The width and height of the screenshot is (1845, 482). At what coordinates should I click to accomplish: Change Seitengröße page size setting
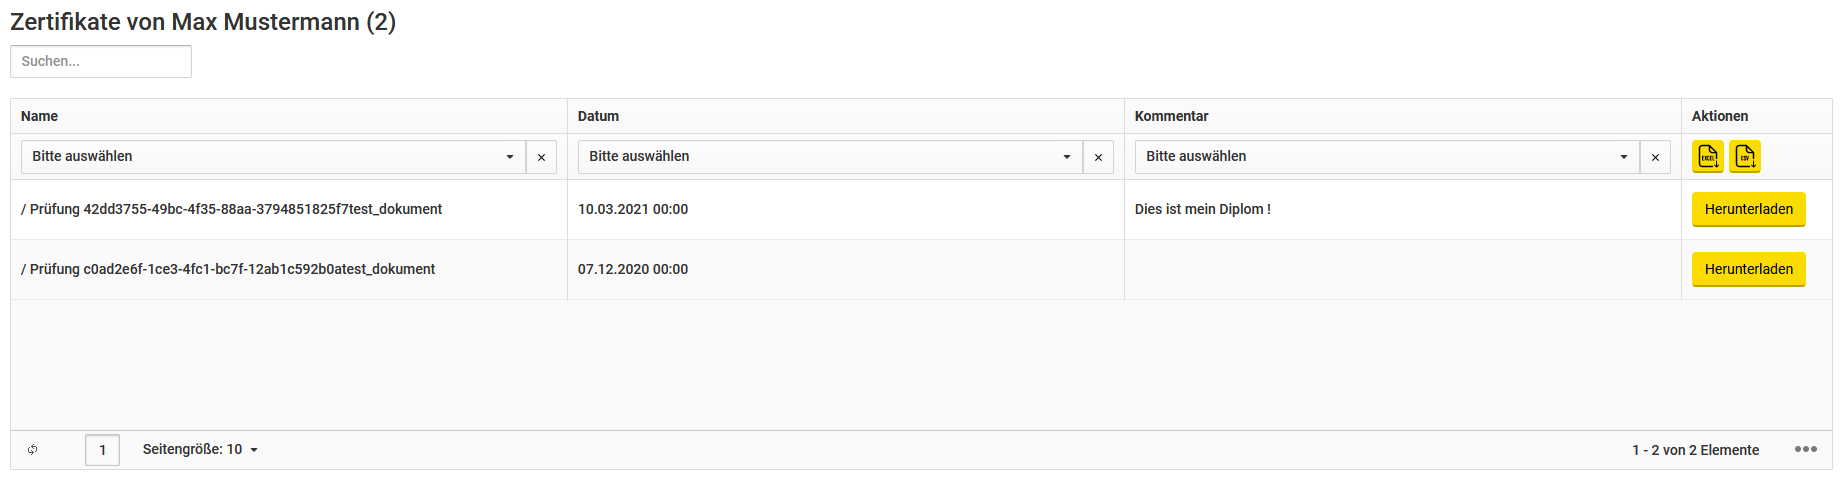click(200, 450)
